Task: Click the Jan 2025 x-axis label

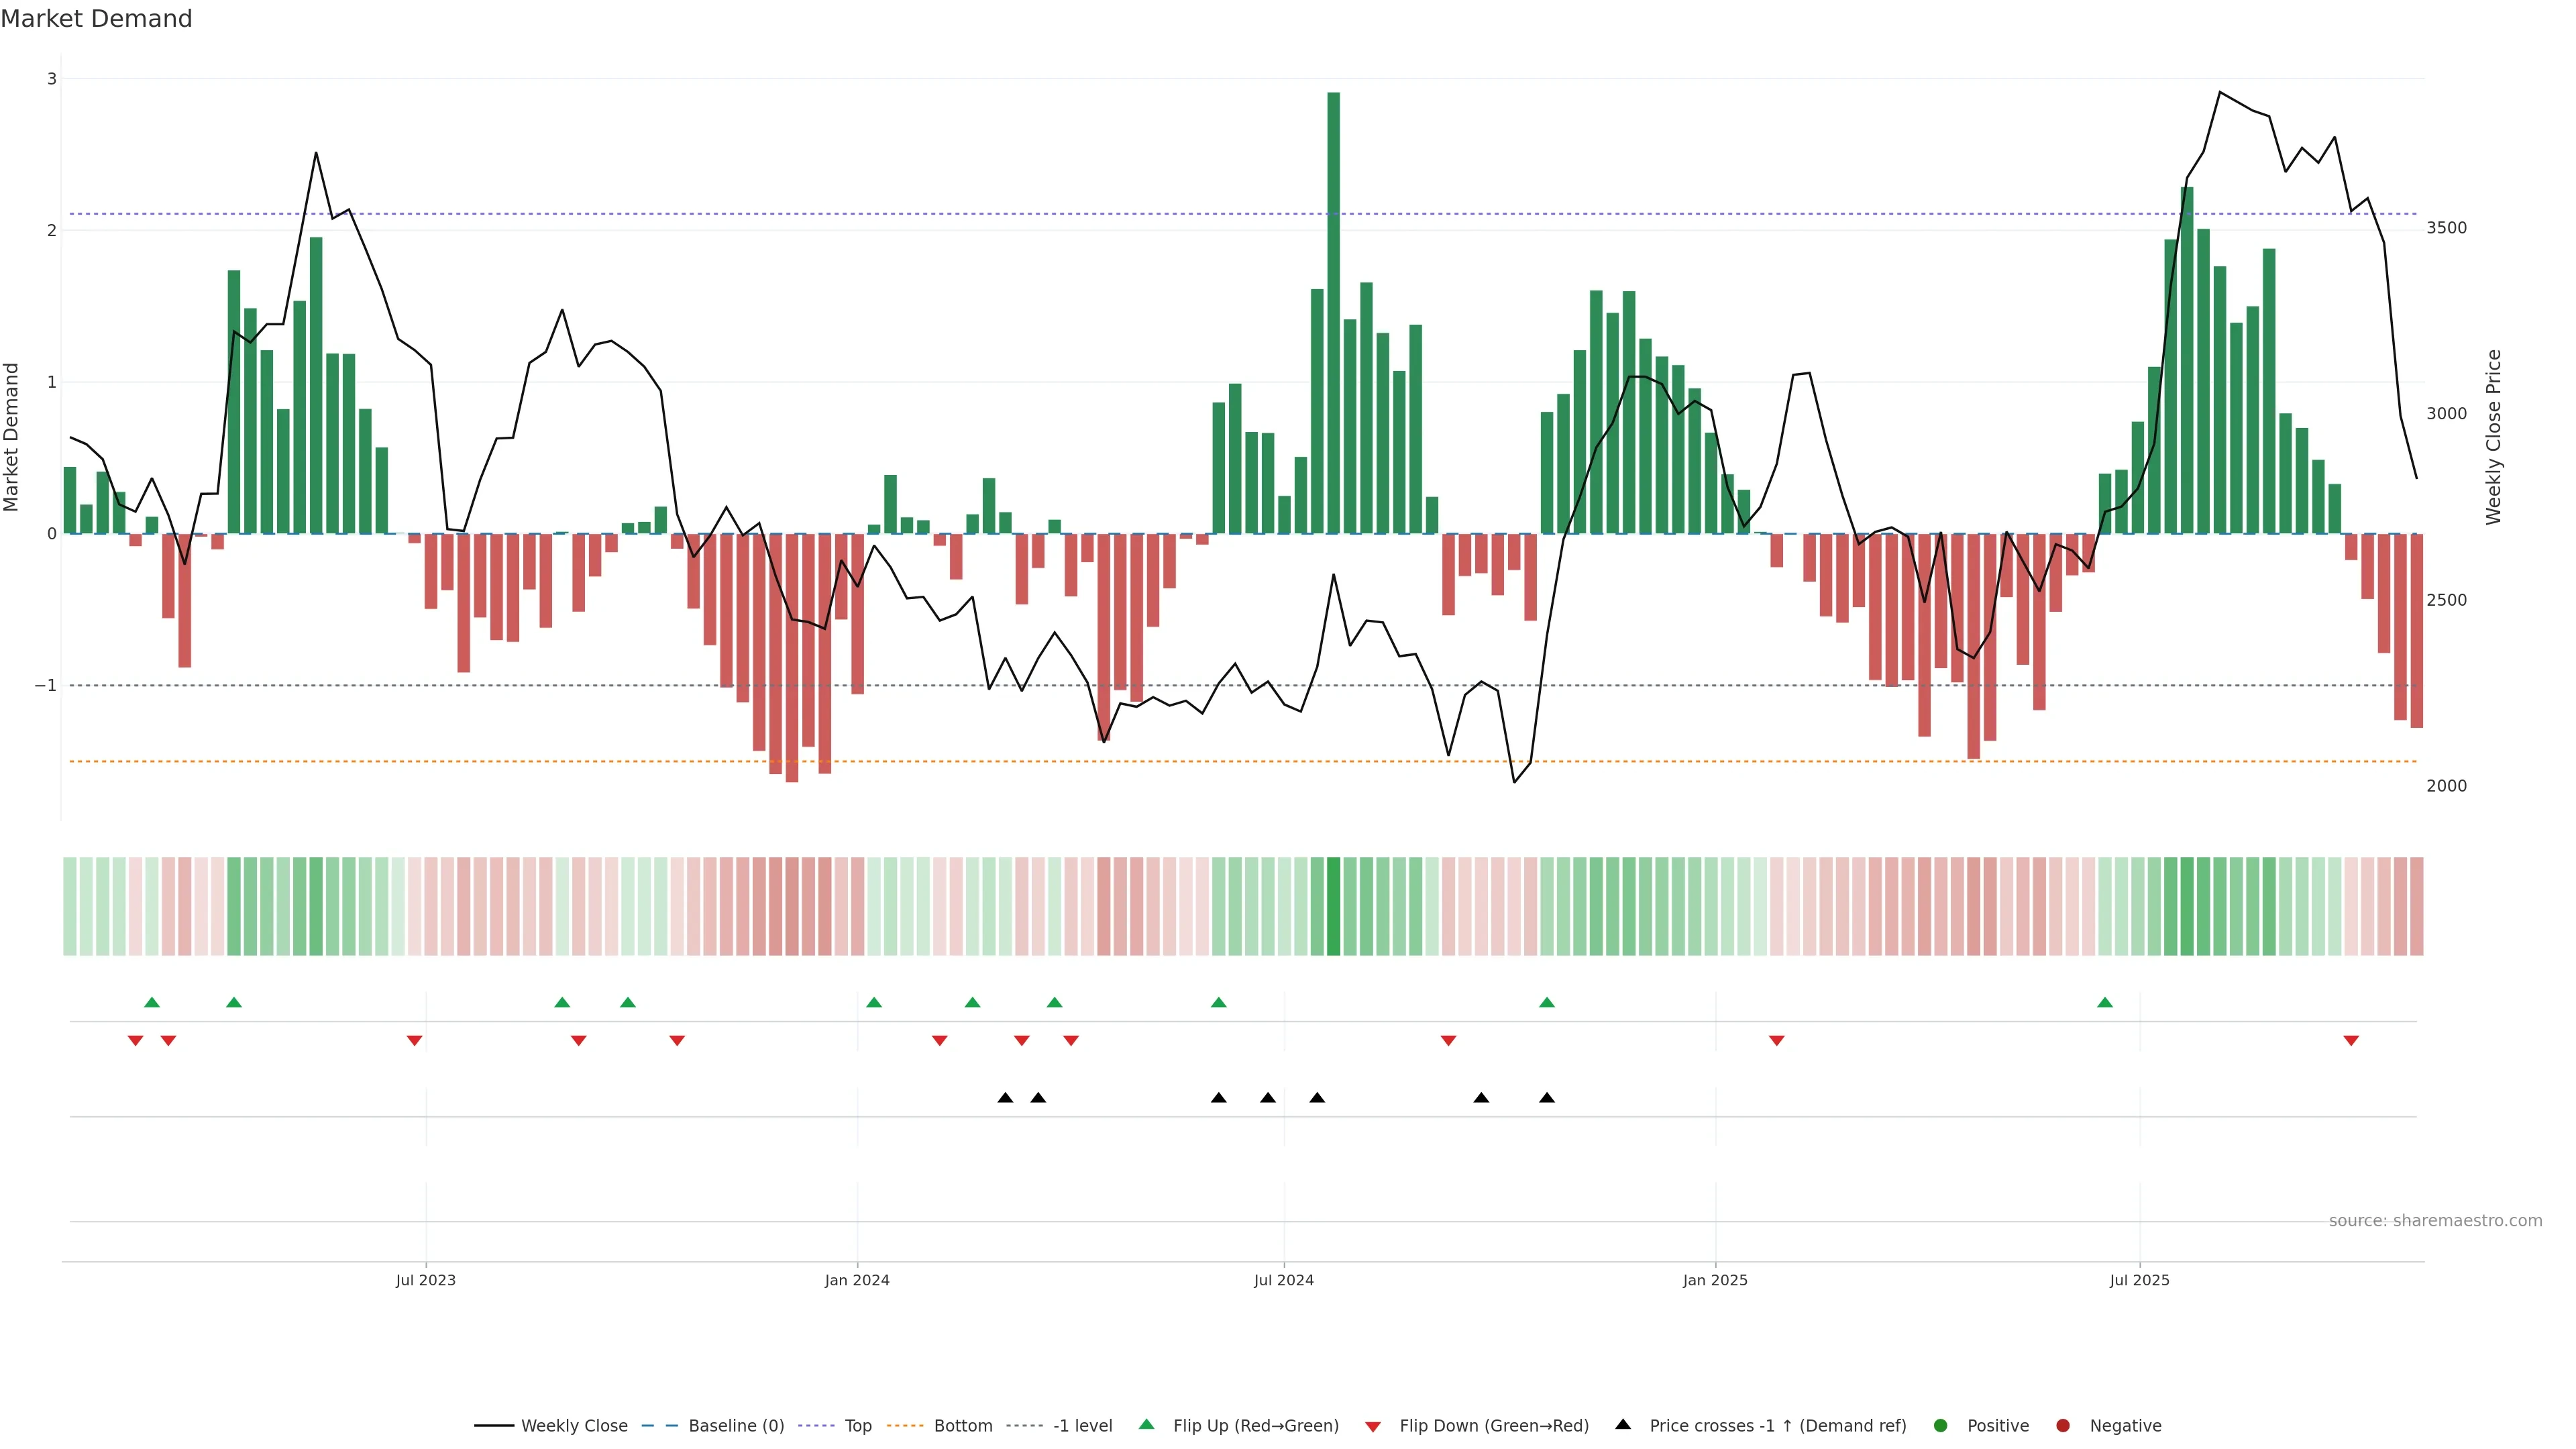Action: tap(1715, 1280)
